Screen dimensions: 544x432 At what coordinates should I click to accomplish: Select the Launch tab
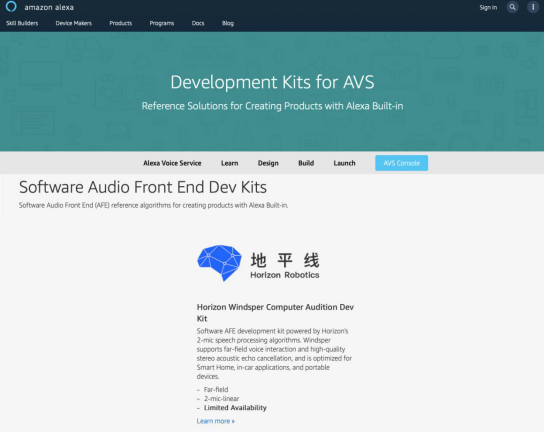345,163
